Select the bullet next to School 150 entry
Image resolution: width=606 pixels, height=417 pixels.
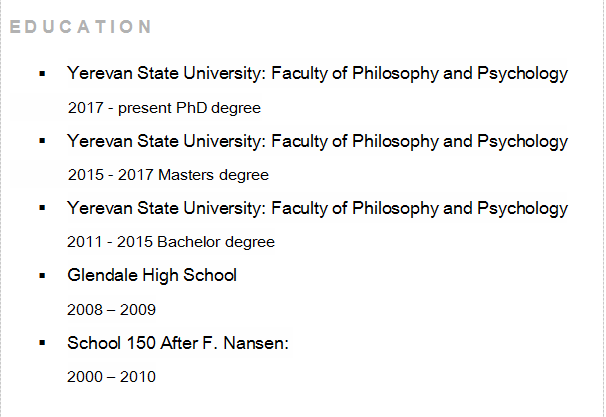42,343
